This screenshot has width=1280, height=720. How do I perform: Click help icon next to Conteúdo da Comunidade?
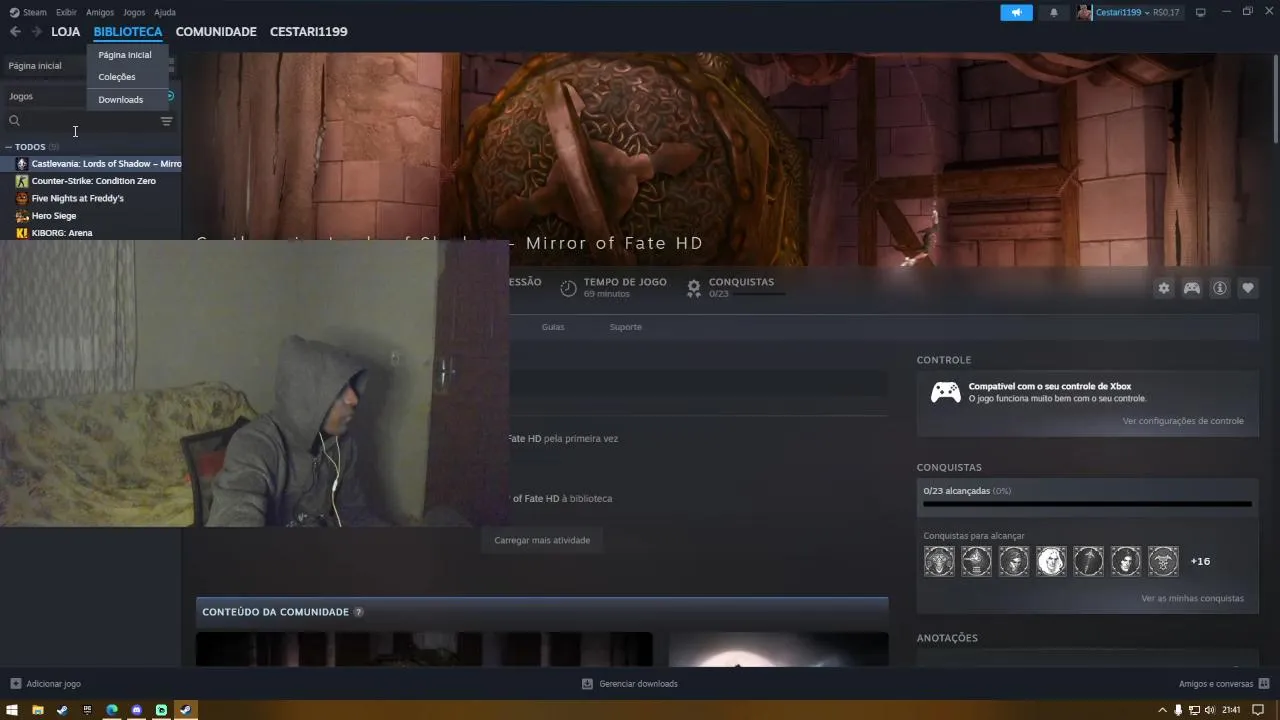point(359,612)
